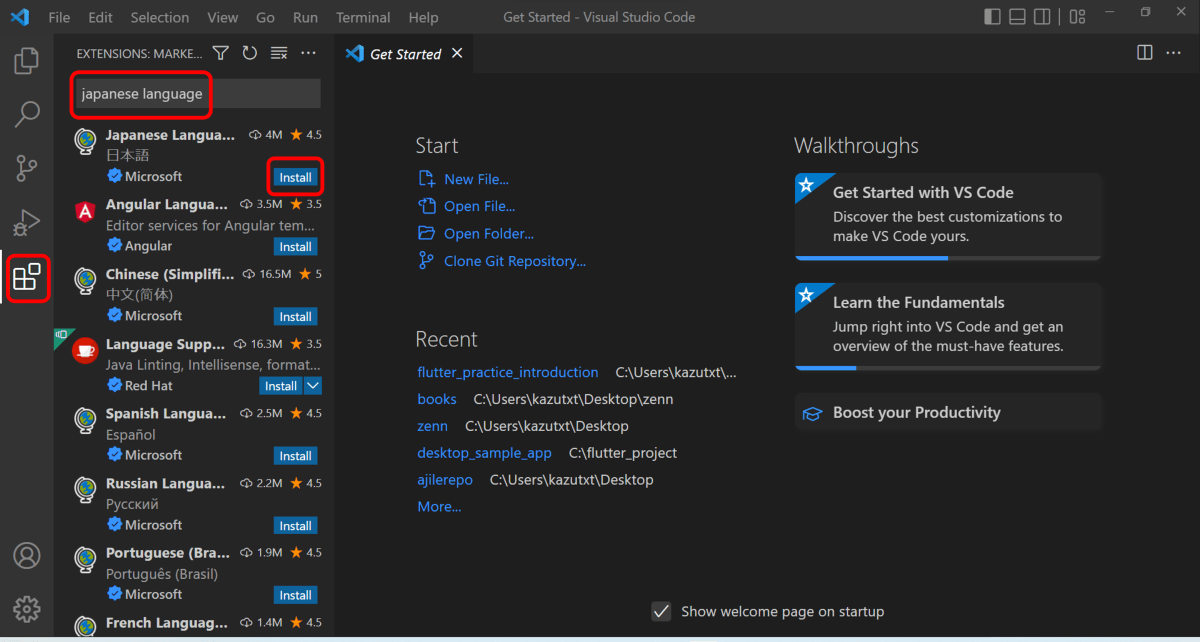Click the Clone Git Repository... link
Screen dimensions: 1200x642
tap(515, 261)
